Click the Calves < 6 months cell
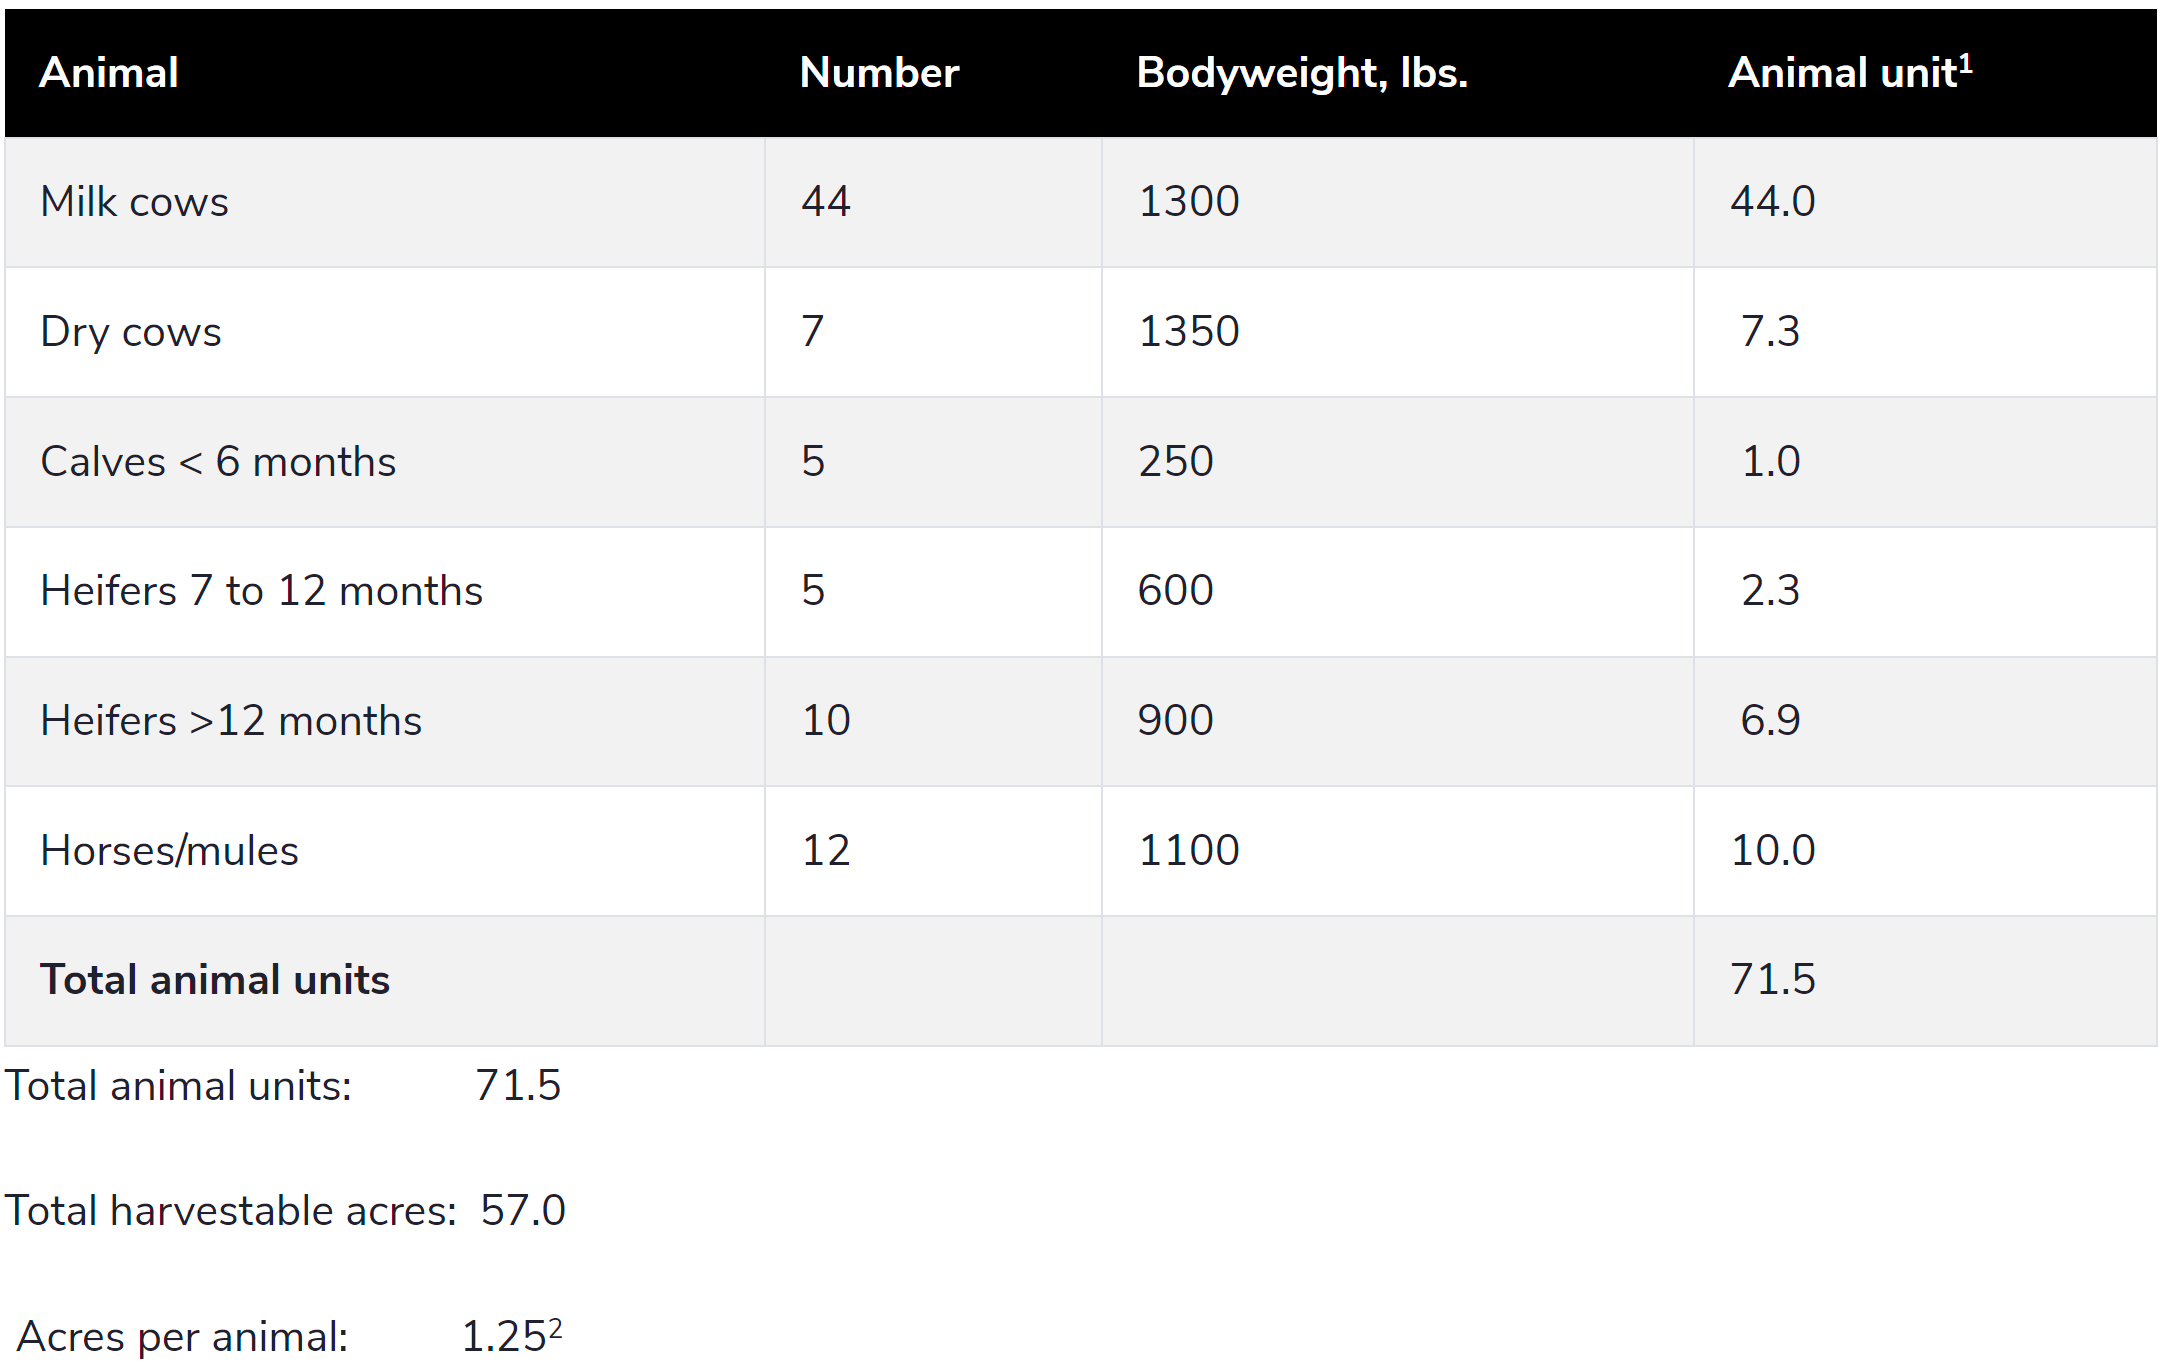 pyautogui.click(x=218, y=462)
